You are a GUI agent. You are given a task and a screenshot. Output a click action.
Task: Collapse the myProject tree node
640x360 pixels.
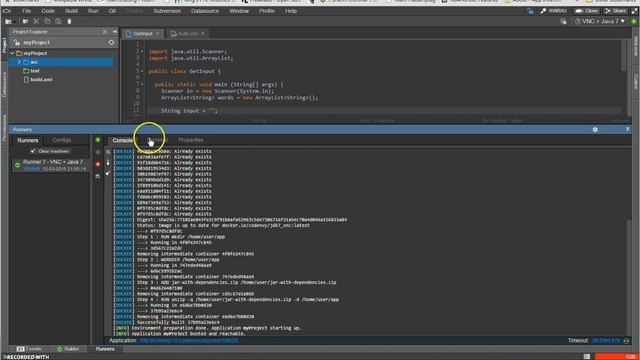[x=12, y=53]
